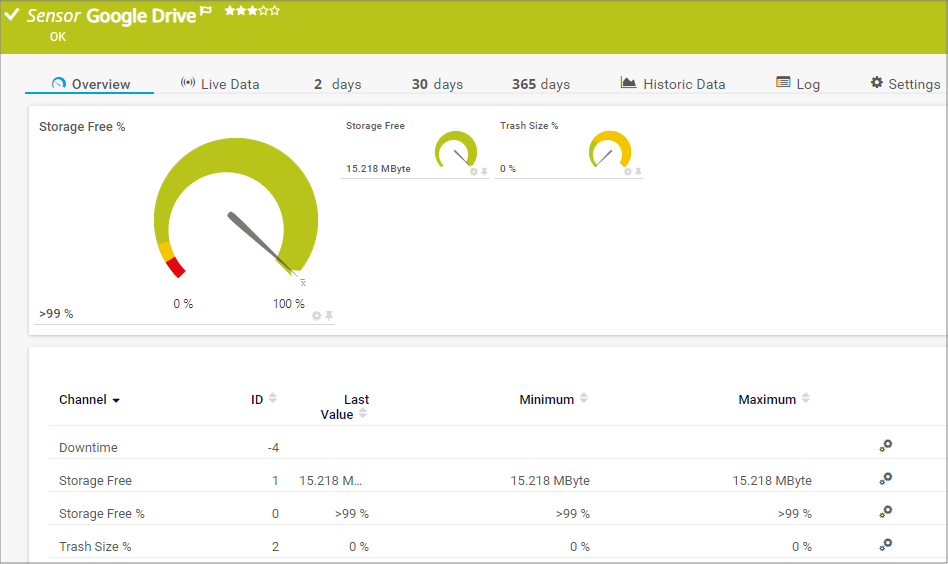Click the Minimum column header
Viewport: 948px width, 564px height.
pos(547,399)
